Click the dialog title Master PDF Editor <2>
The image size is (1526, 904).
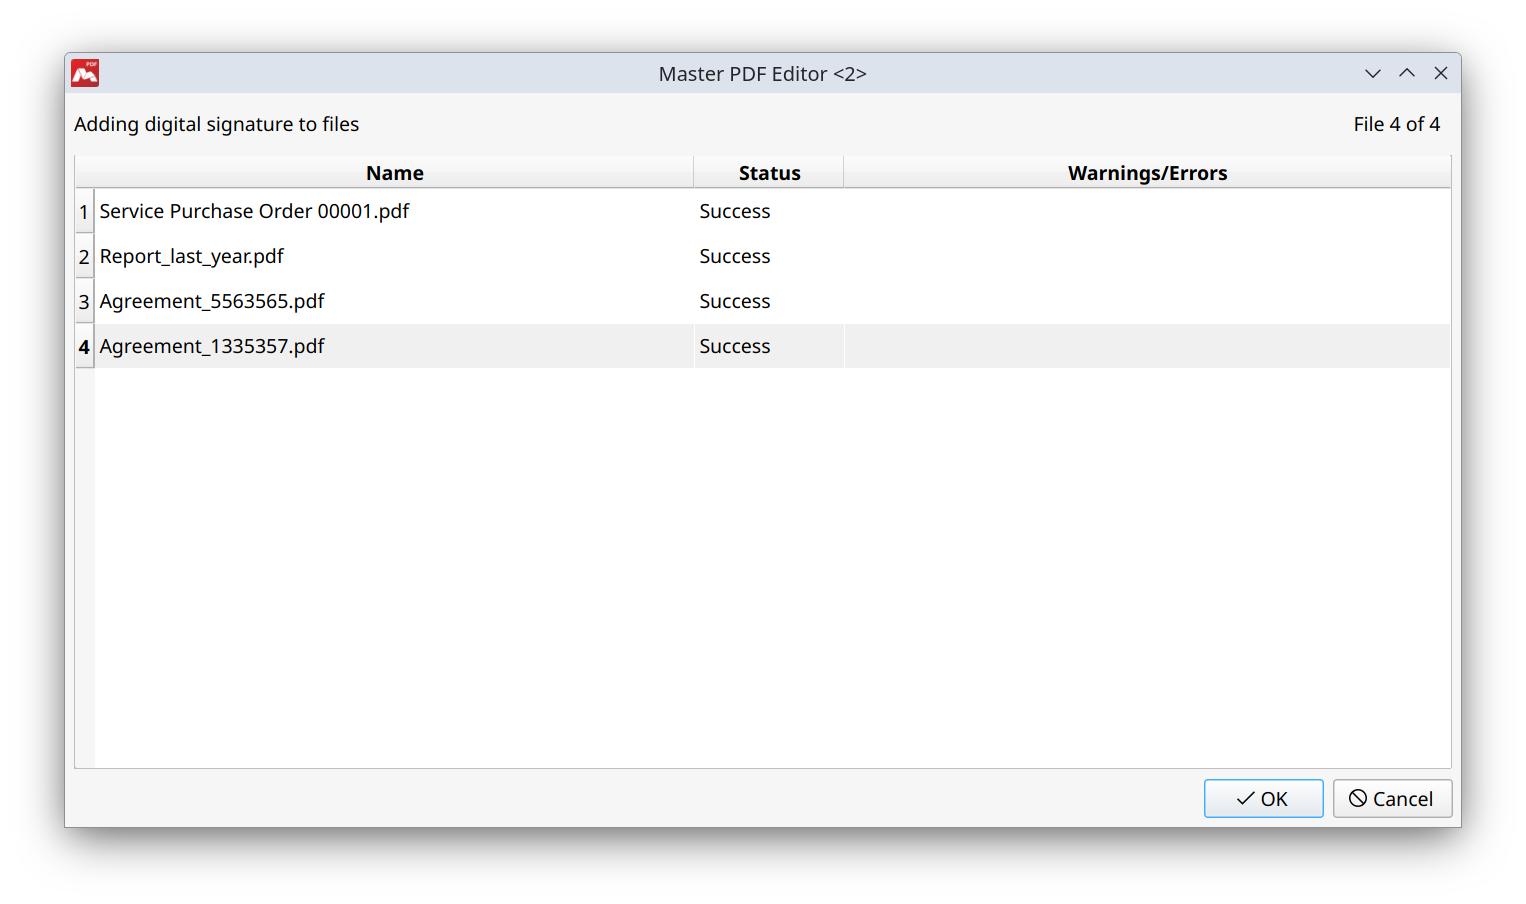[x=762, y=73]
